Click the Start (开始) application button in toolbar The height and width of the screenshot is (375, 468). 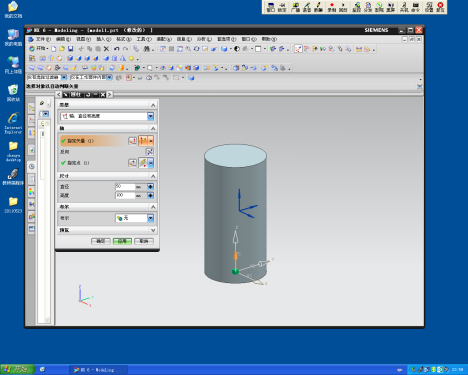pos(38,49)
